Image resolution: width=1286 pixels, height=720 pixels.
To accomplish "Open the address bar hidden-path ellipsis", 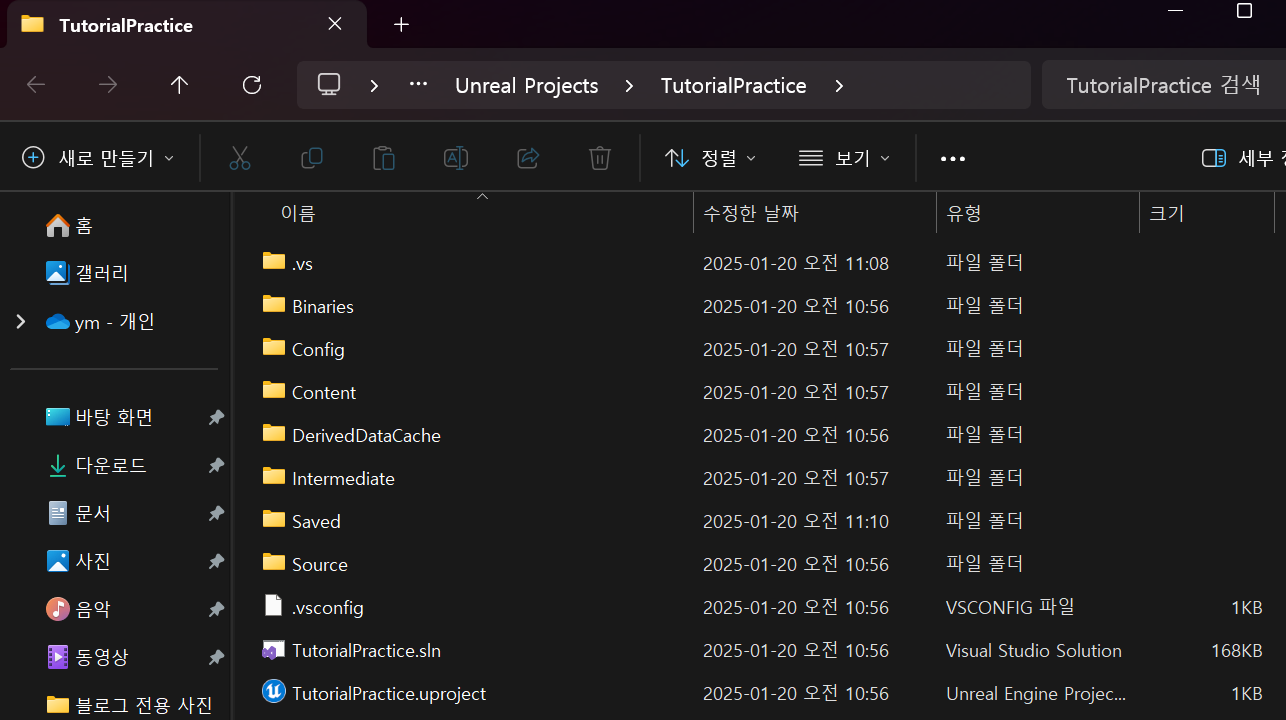I will click(418, 85).
